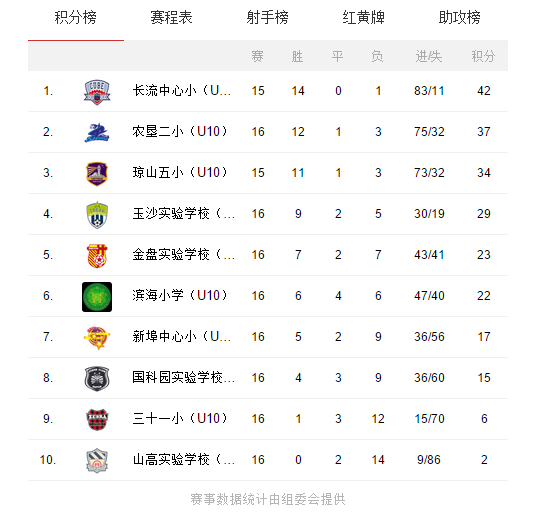Viewport: 541px width, 517px height.
Task: Click the 积分 column header
Action: tap(483, 56)
